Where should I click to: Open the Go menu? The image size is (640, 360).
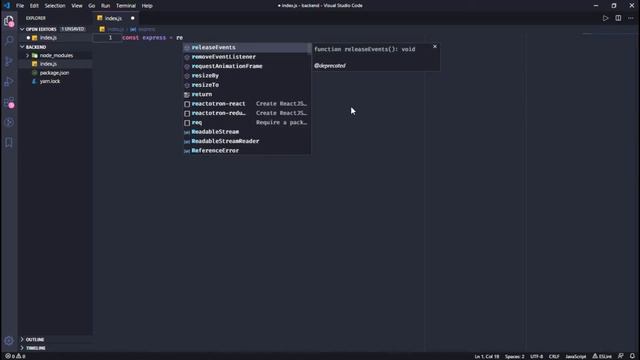pos(91,6)
